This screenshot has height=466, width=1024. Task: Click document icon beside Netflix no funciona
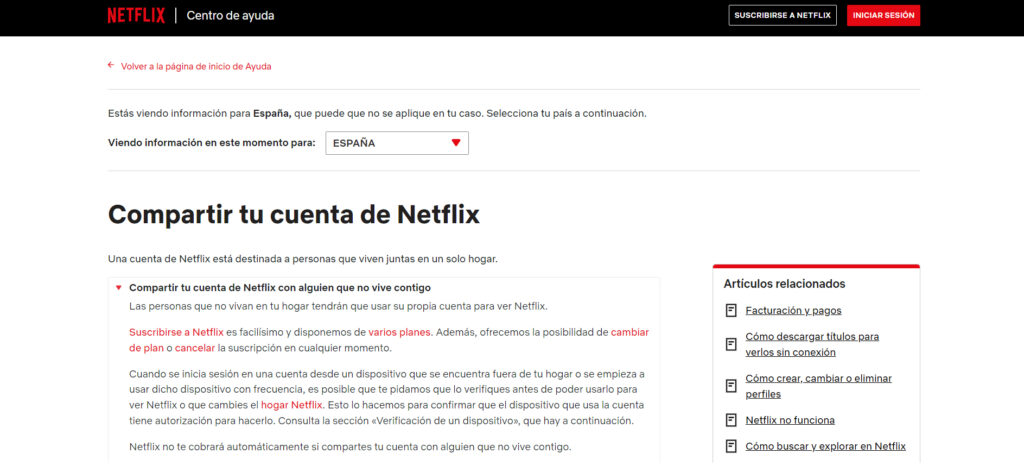pyautogui.click(x=731, y=420)
